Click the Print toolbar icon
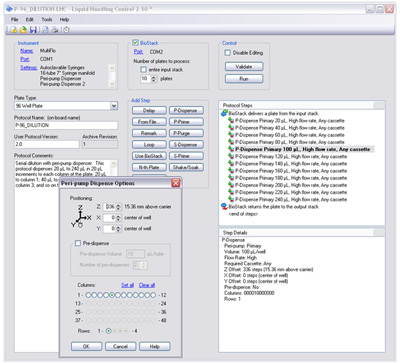The image size is (400, 363). pos(55,30)
